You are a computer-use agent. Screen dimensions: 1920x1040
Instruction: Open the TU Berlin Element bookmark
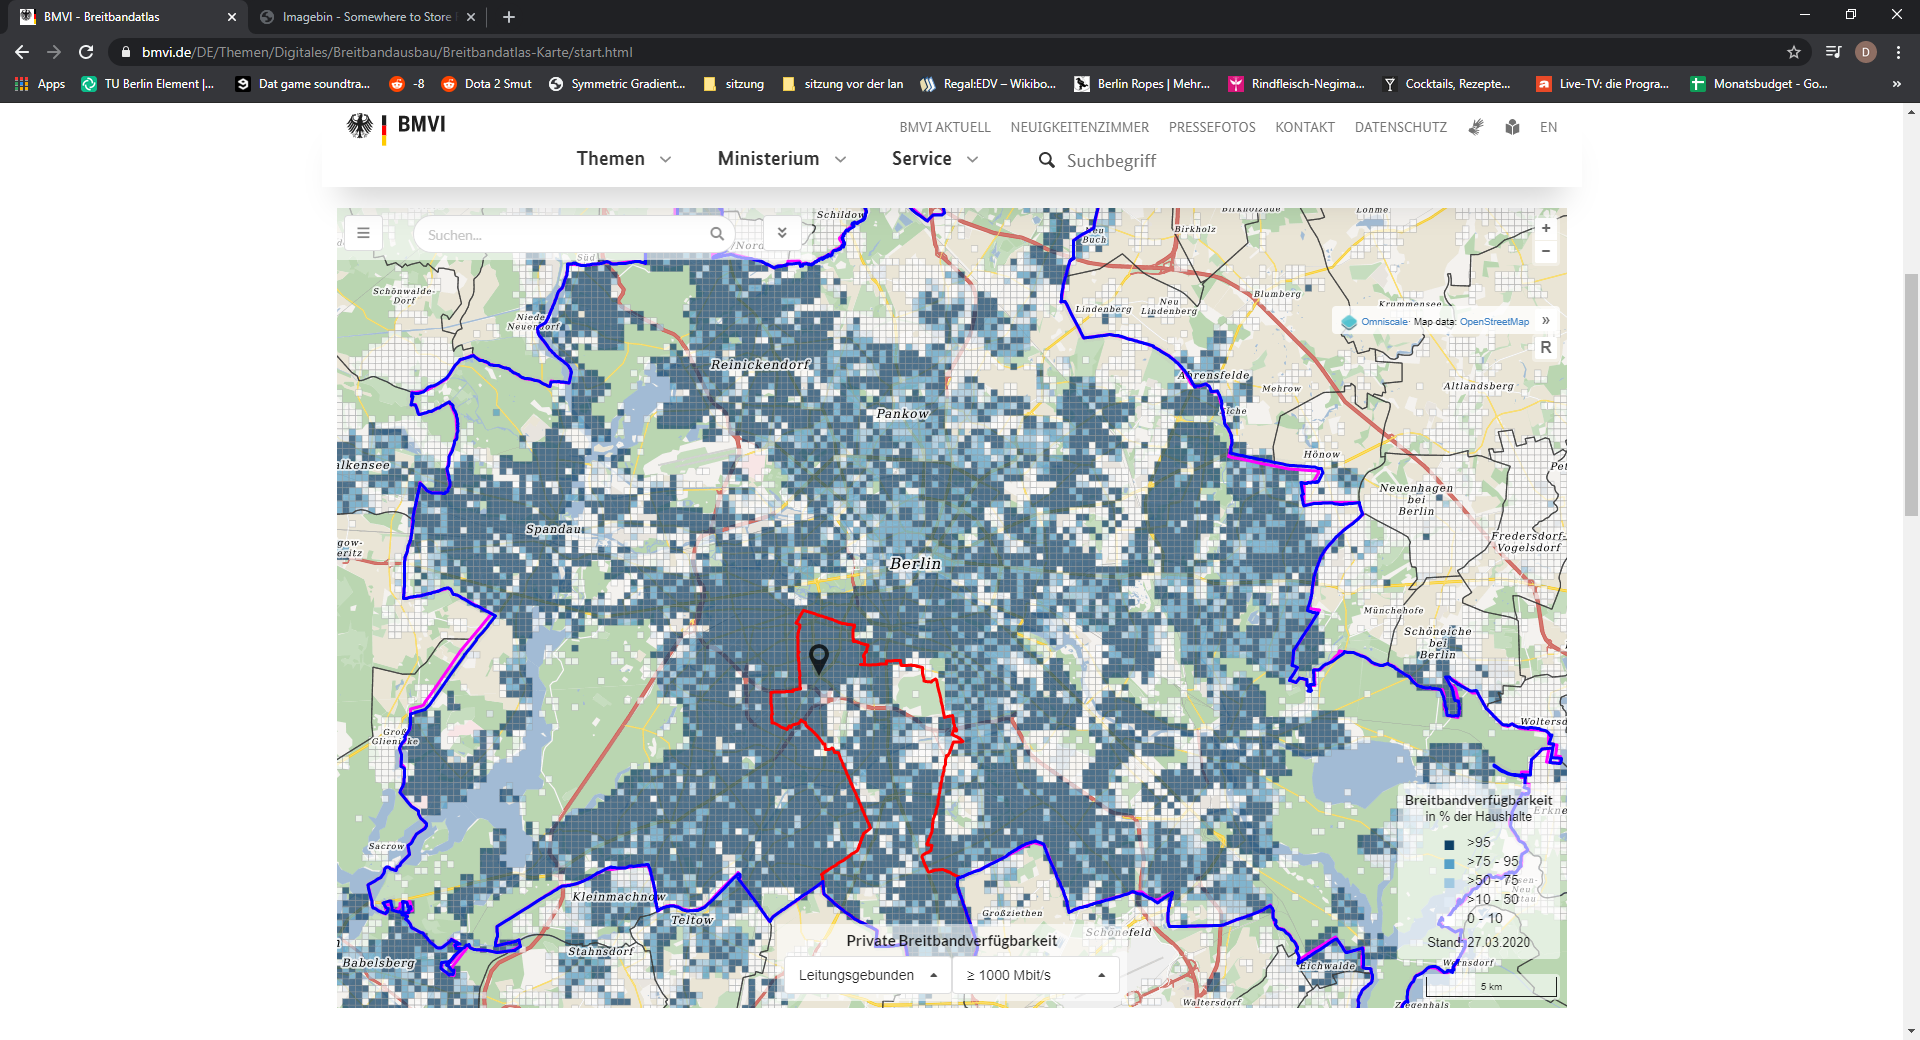pyautogui.click(x=148, y=84)
